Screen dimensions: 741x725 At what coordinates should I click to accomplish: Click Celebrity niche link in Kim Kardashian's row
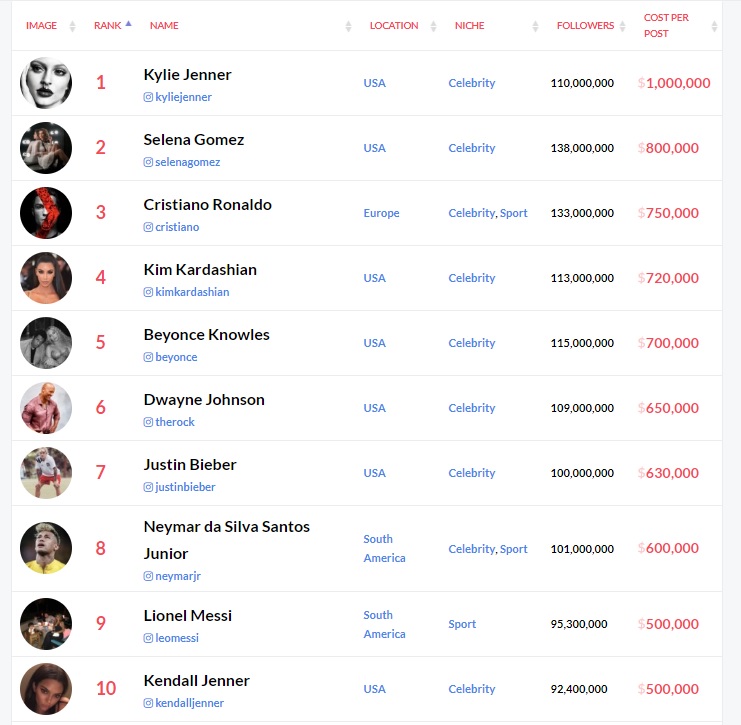click(x=472, y=278)
